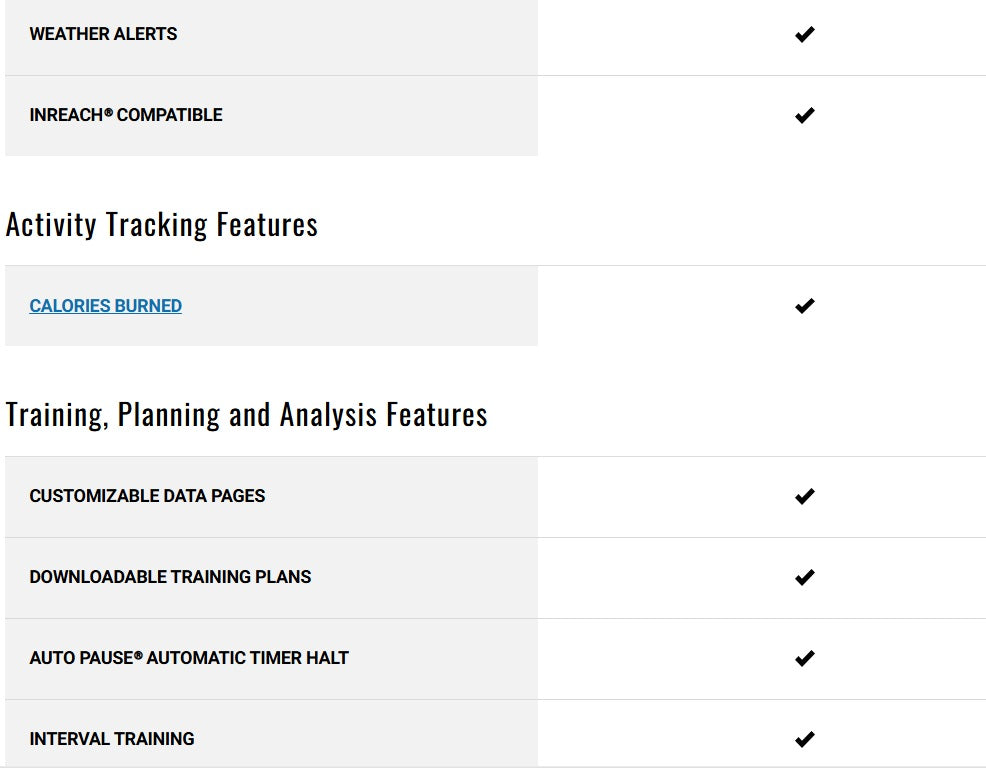Click the Auto Pause checkmark icon
The width and height of the screenshot is (986, 768).
point(805,658)
